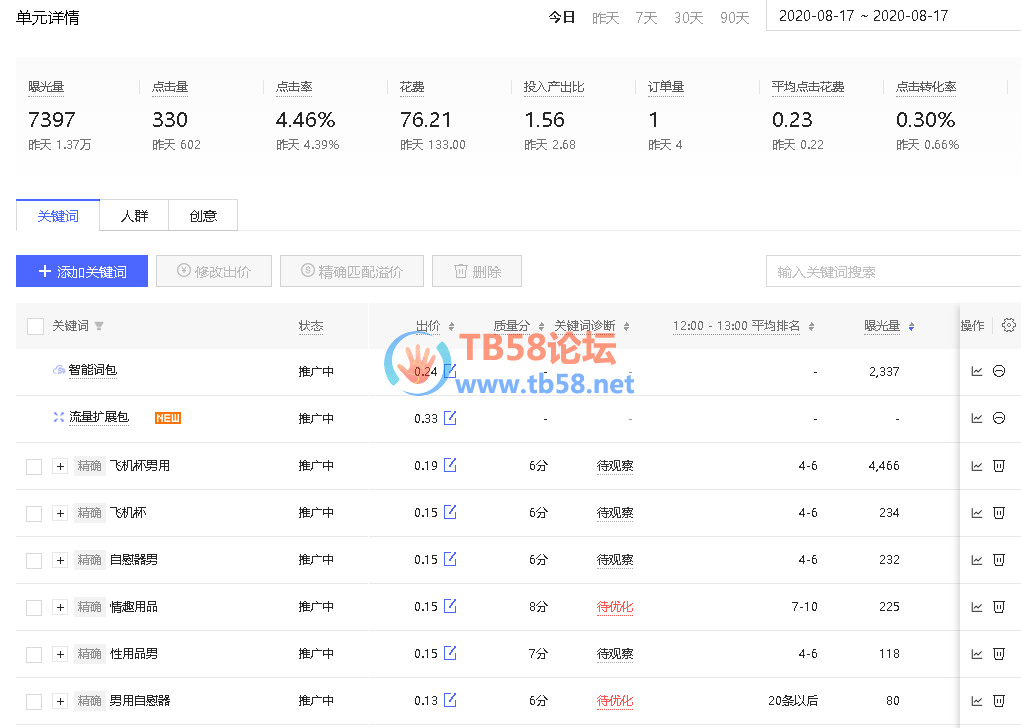Select the checkbox beside 自慰器男
Image resolution: width=1021 pixels, height=728 pixels.
click(34, 560)
